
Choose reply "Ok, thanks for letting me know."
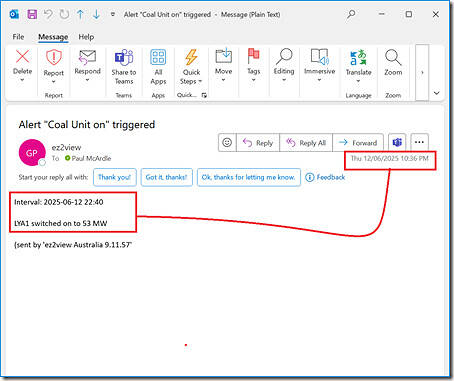[x=249, y=177]
